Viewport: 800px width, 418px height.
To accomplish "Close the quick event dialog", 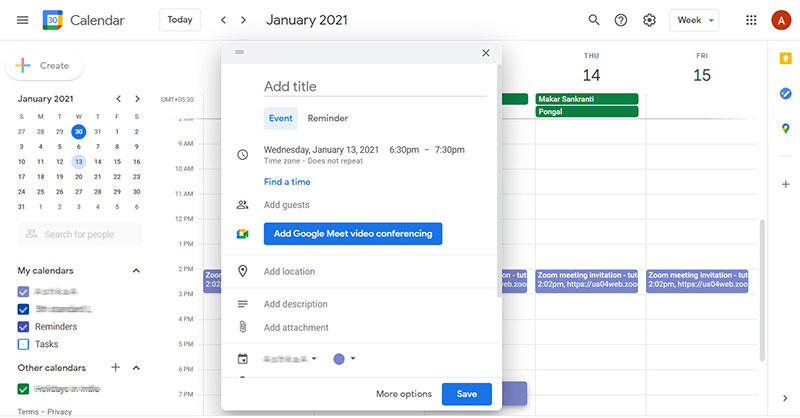I will tap(486, 53).
